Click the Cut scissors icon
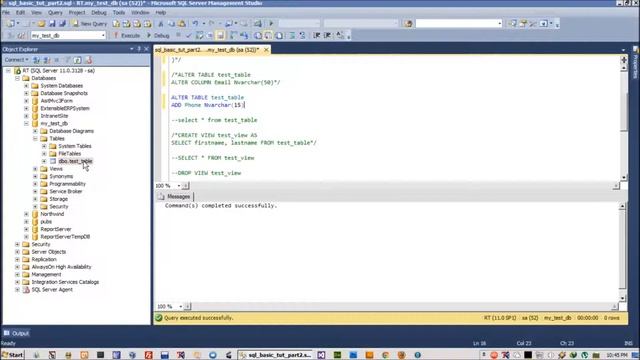Viewport: 640px width, 360px height. [x=160, y=24]
